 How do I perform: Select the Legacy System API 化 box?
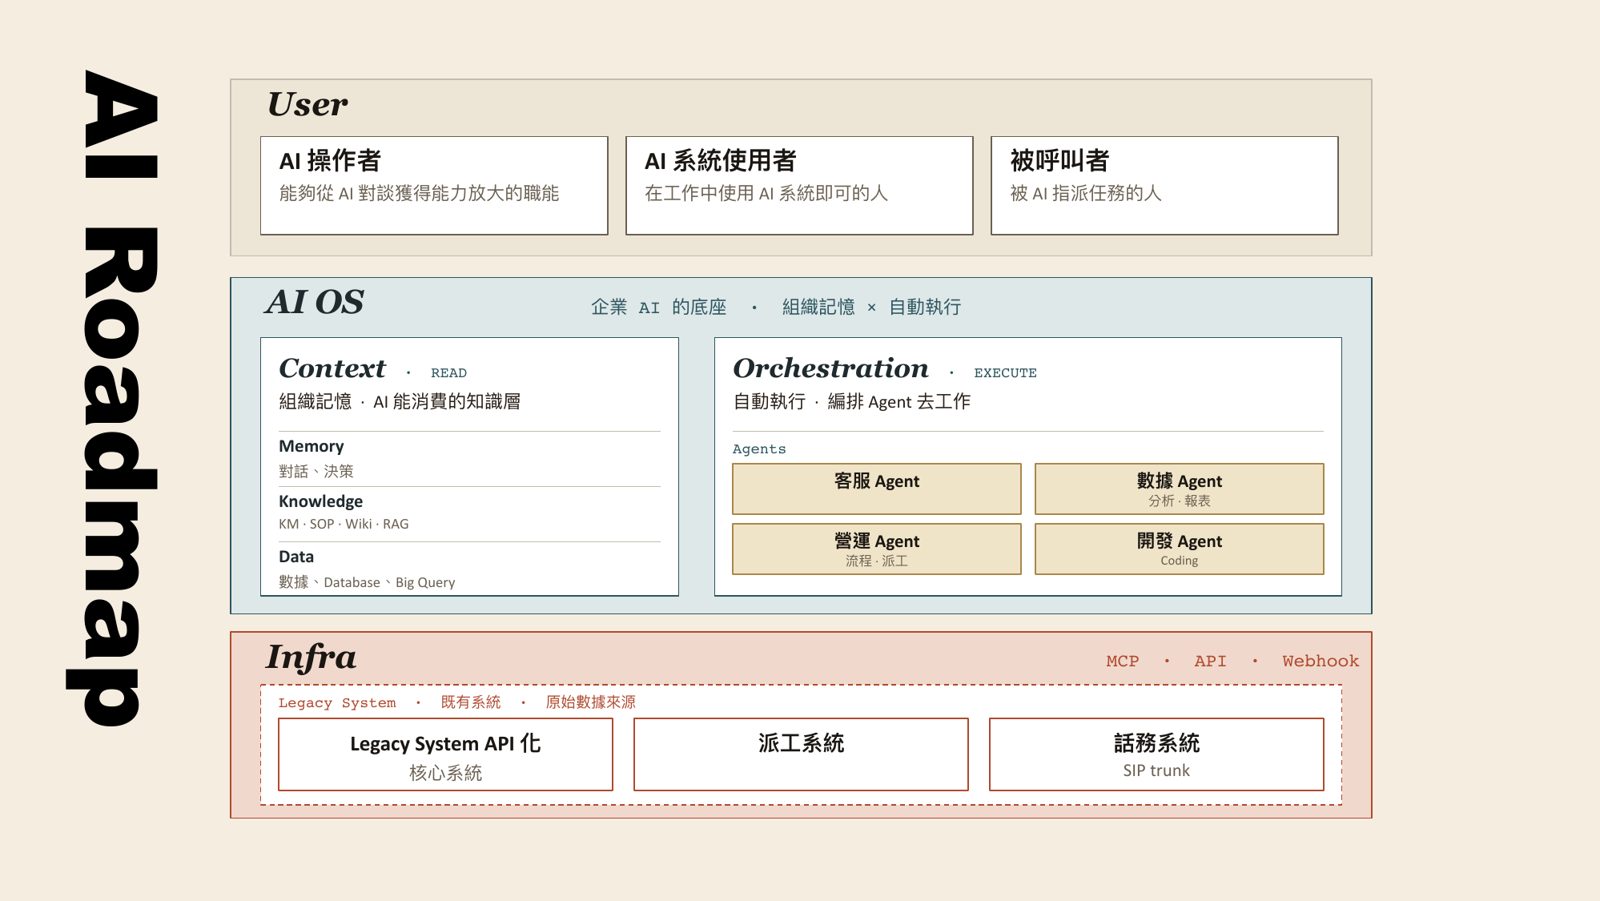(x=445, y=754)
